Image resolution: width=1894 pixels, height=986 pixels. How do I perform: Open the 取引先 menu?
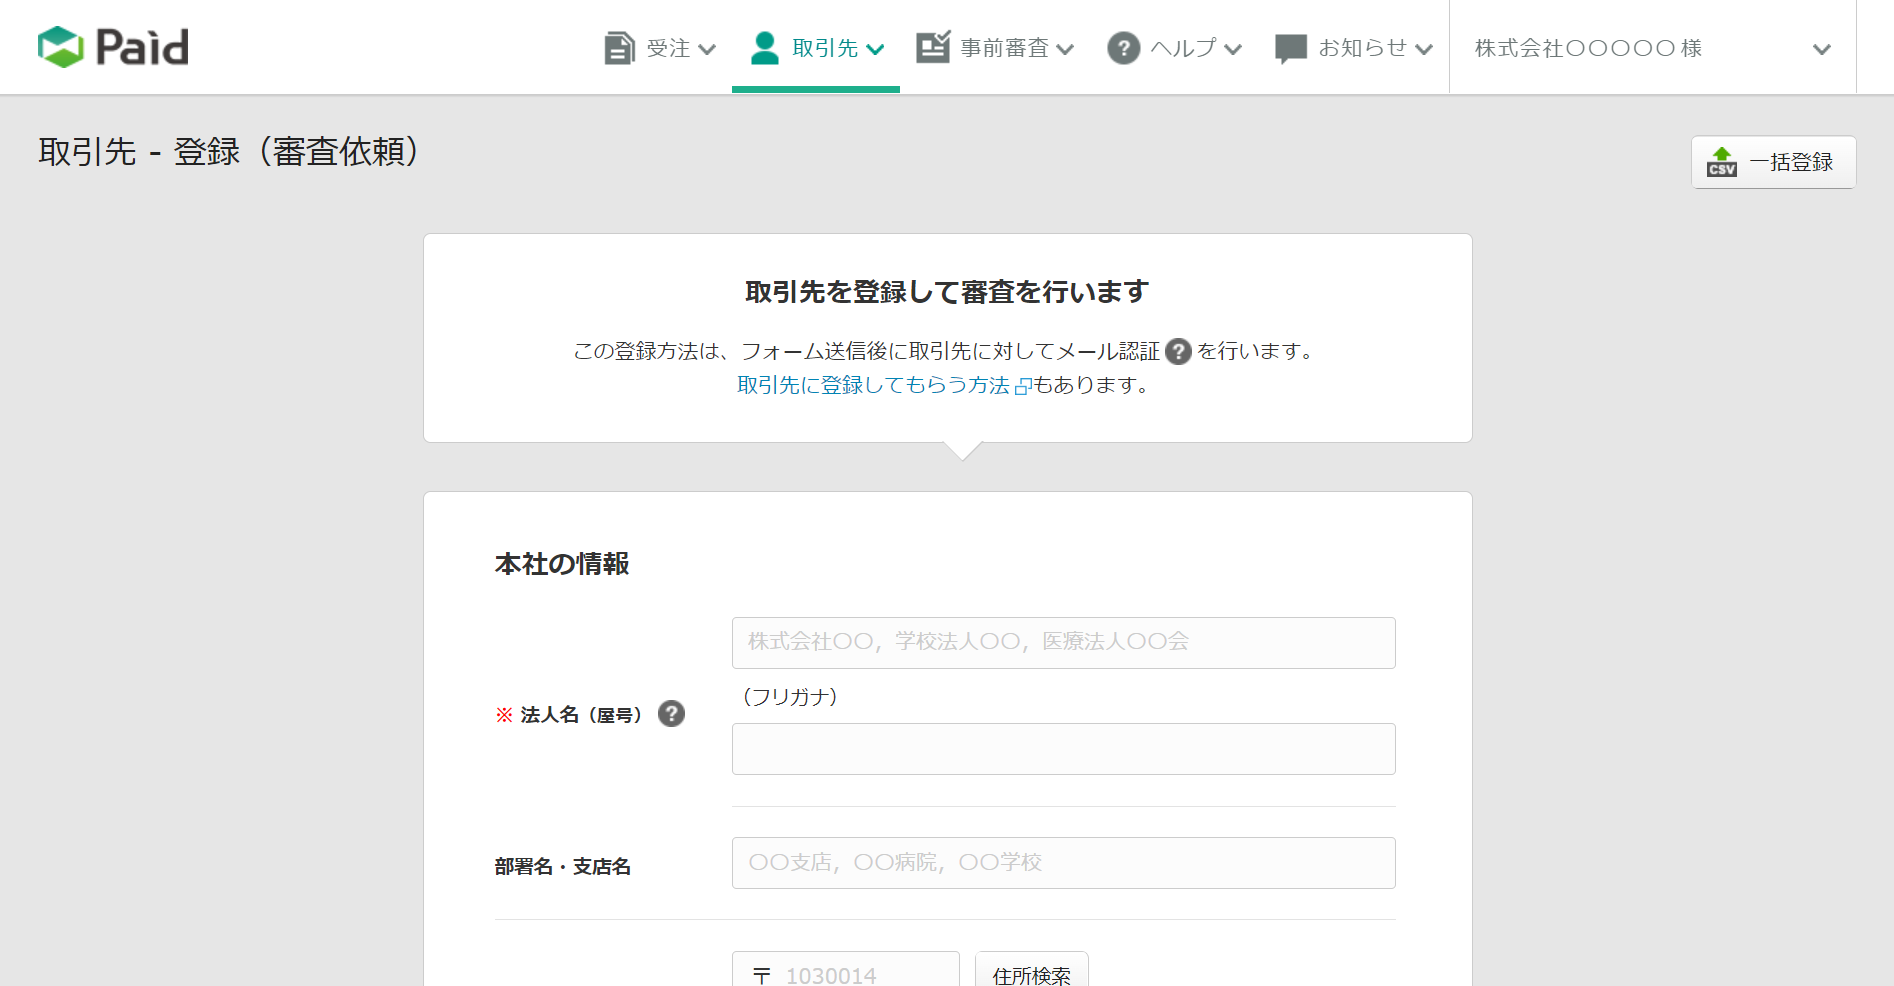click(x=825, y=48)
